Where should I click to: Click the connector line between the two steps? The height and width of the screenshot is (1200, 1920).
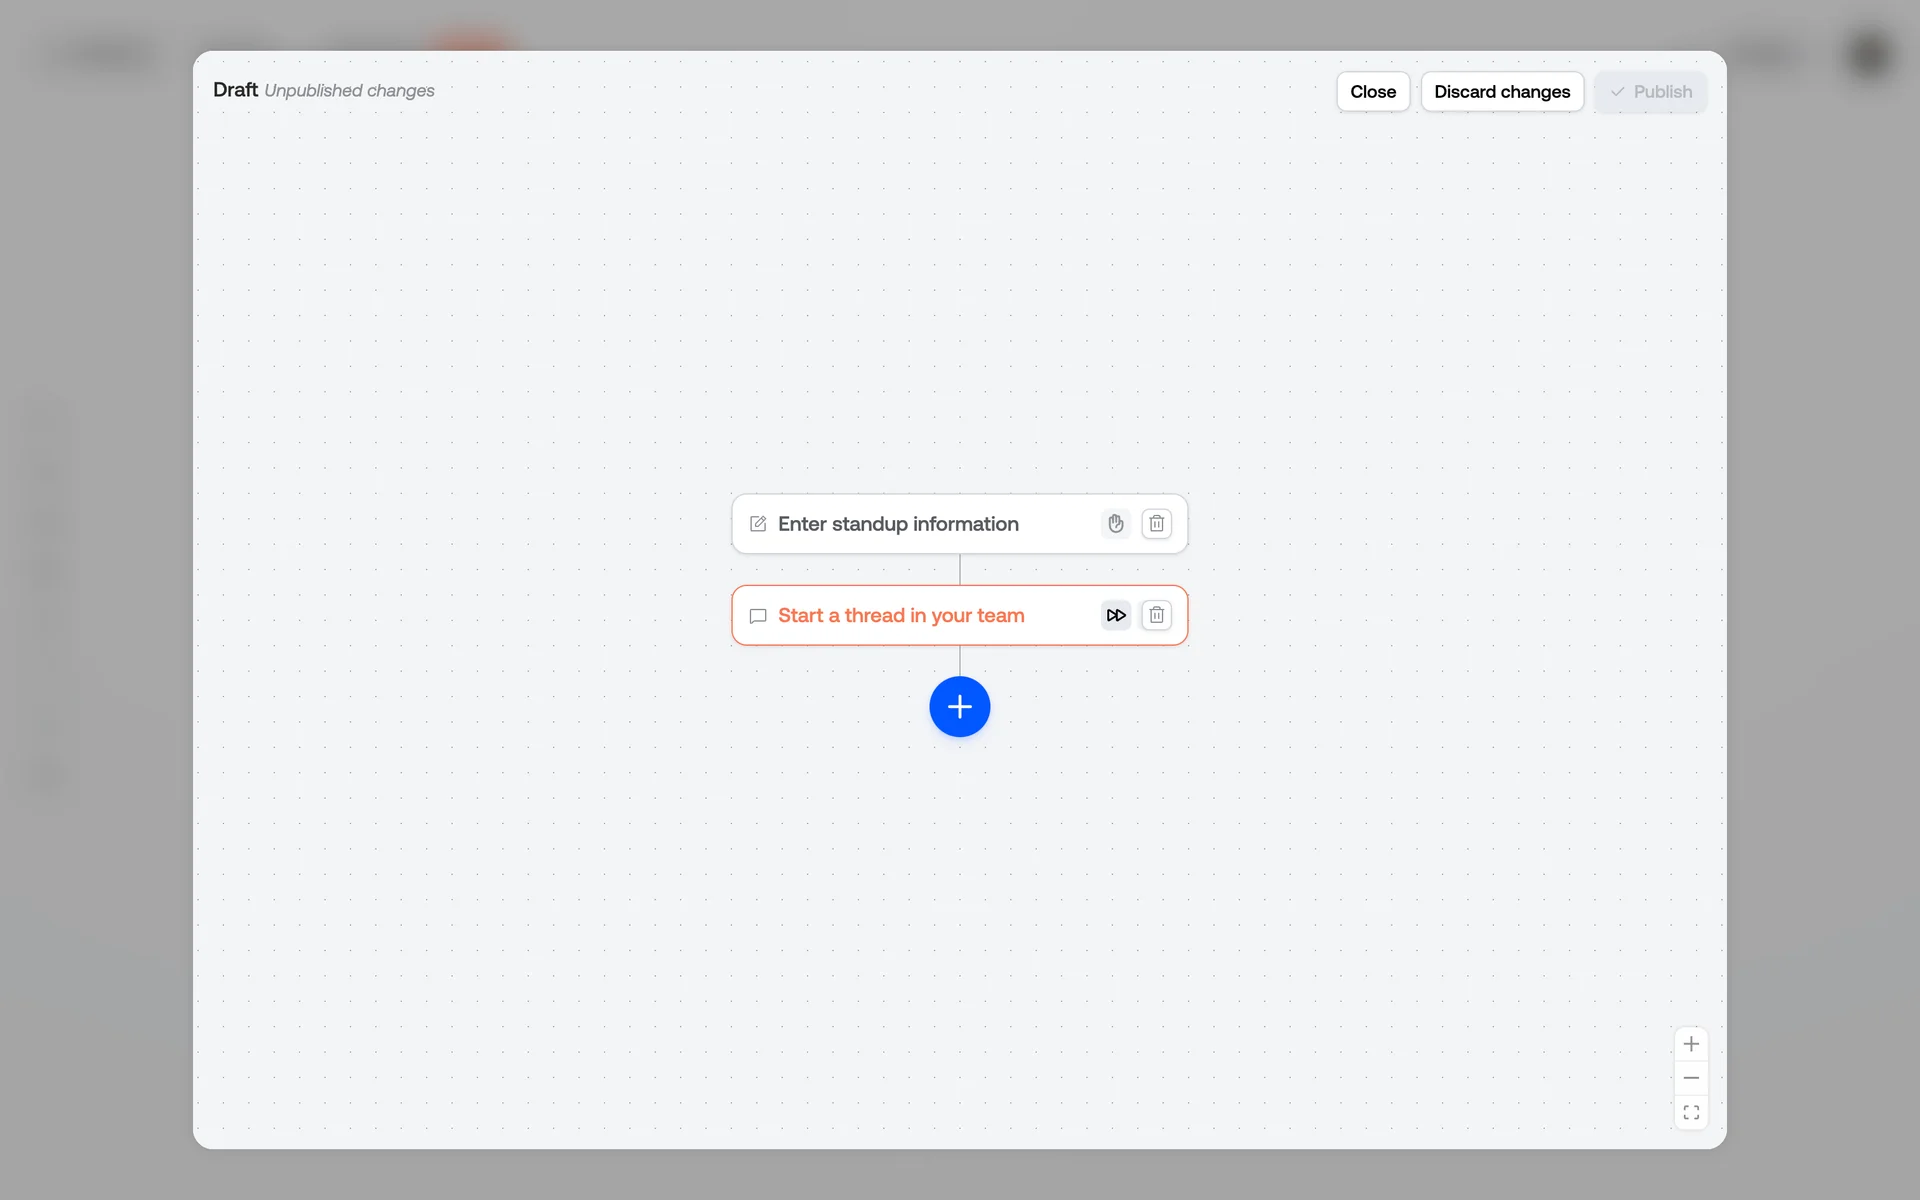[959, 569]
